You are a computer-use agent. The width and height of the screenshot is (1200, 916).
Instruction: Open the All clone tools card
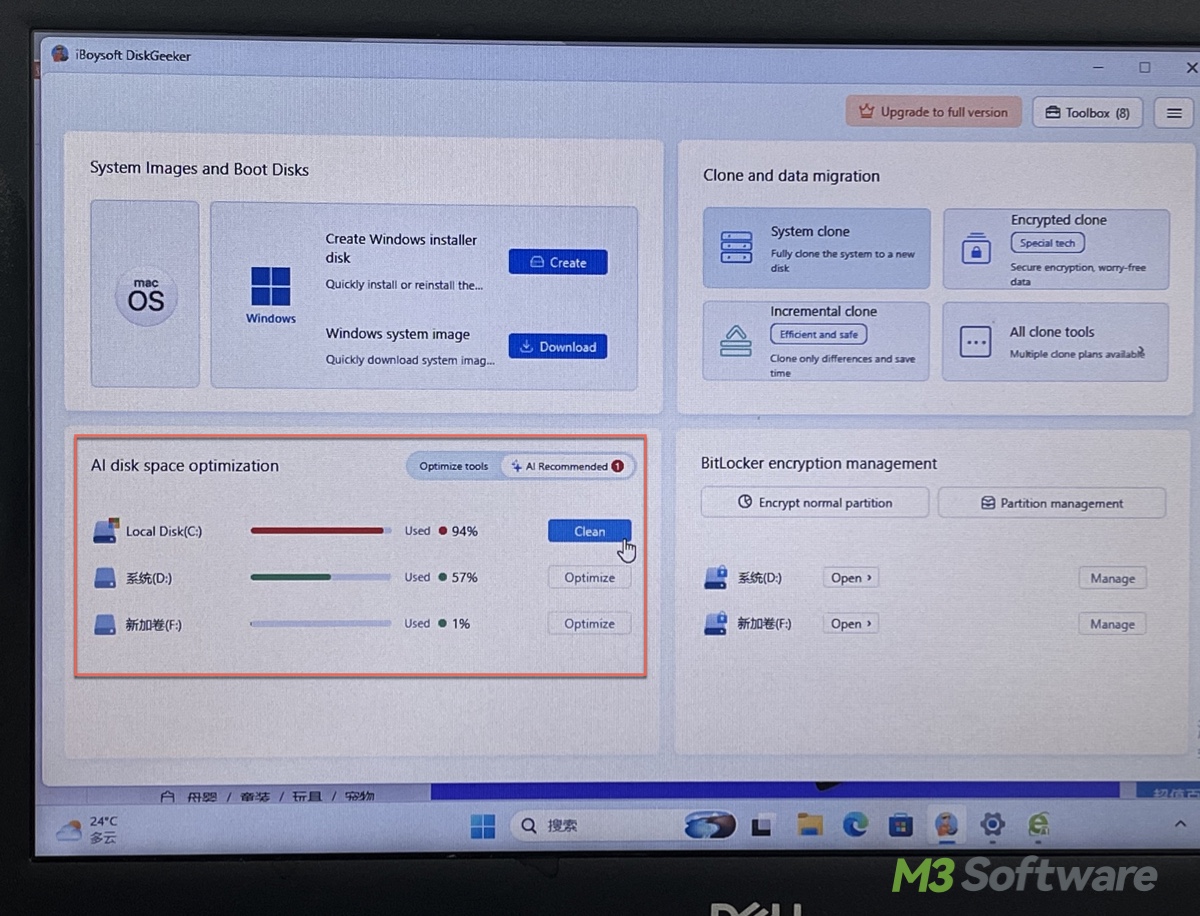coord(1056,341)
